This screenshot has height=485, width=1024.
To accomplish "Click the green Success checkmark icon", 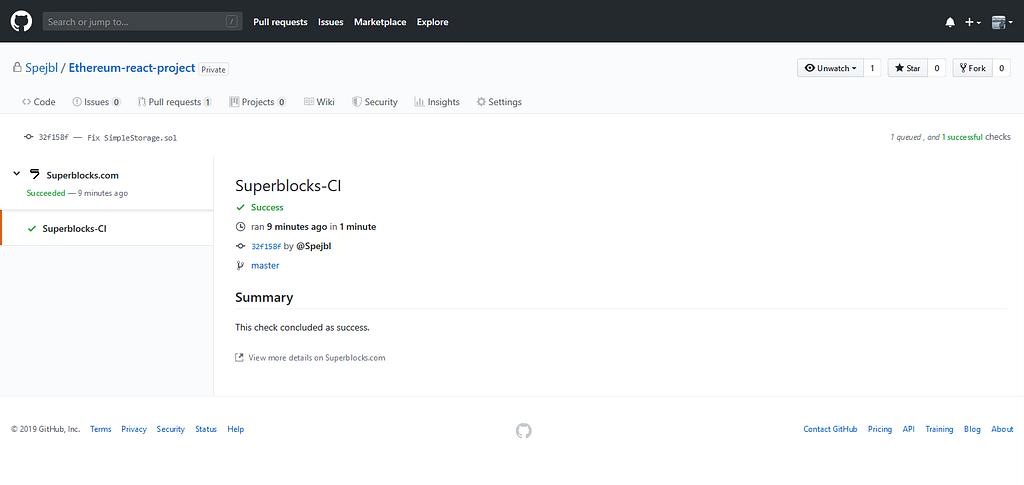I will pos(240,208).
